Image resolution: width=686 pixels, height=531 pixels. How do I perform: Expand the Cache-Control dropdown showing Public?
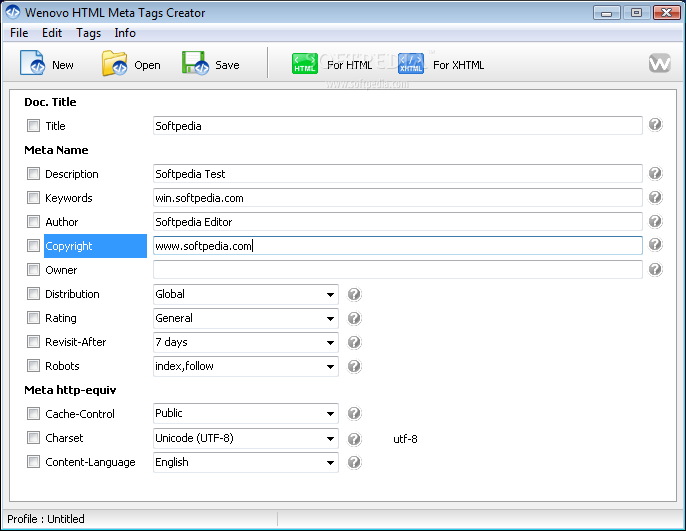(245, 413)
